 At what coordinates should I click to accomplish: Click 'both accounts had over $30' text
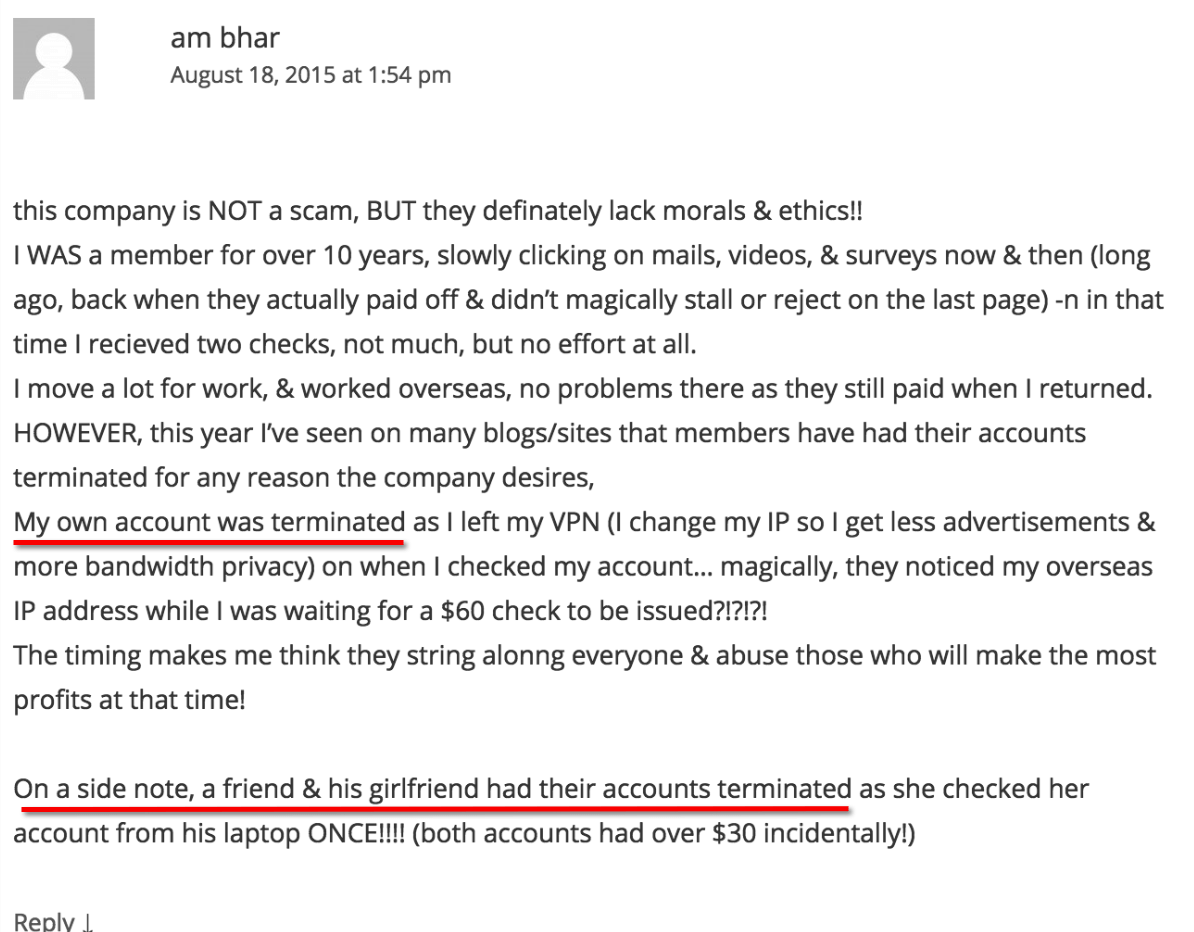[589, 834]
